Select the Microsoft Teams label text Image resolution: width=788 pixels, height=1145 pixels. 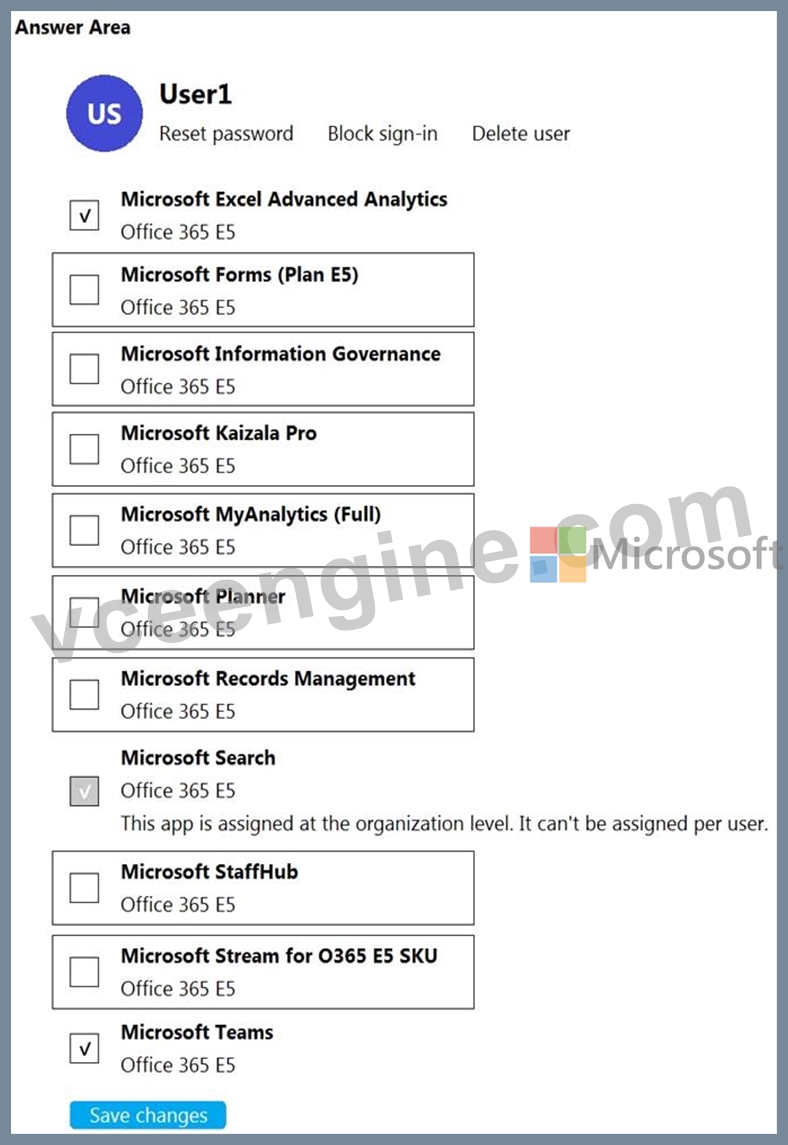click(x=197, y=1032)
